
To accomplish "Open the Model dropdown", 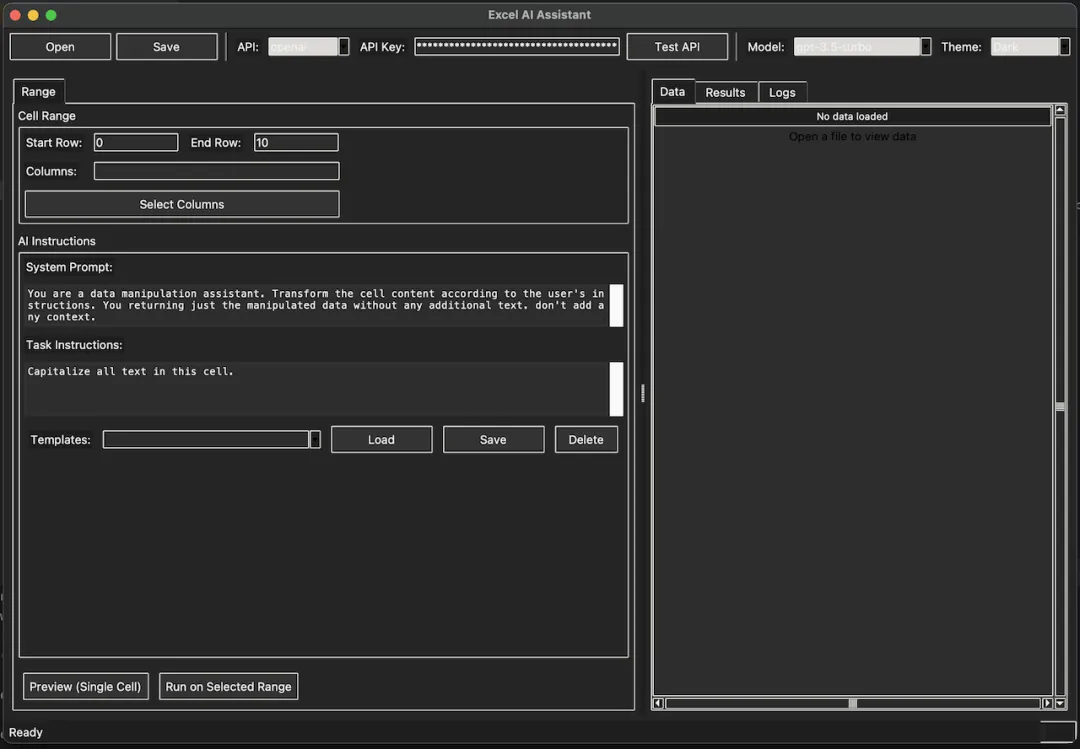I will (862, 46).
